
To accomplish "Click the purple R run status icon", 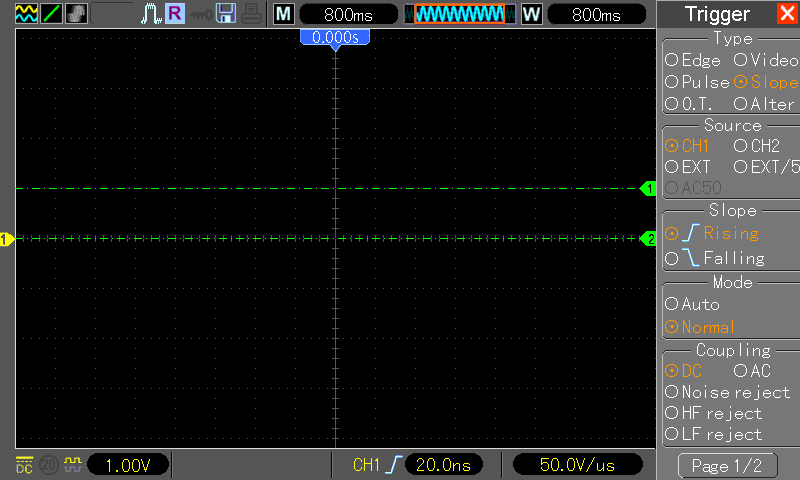I will [x=174, y=13].
